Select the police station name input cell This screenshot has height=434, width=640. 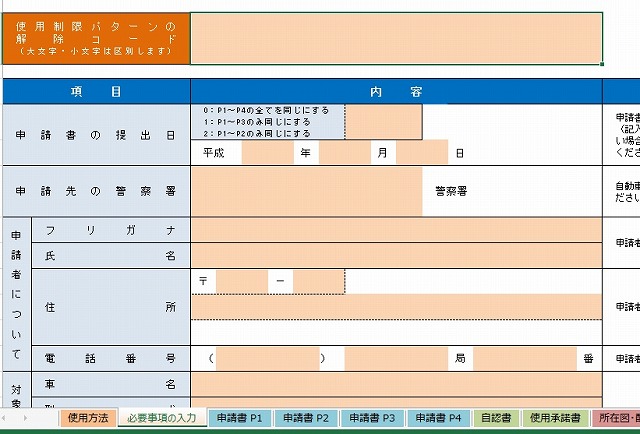pos(306,192)
